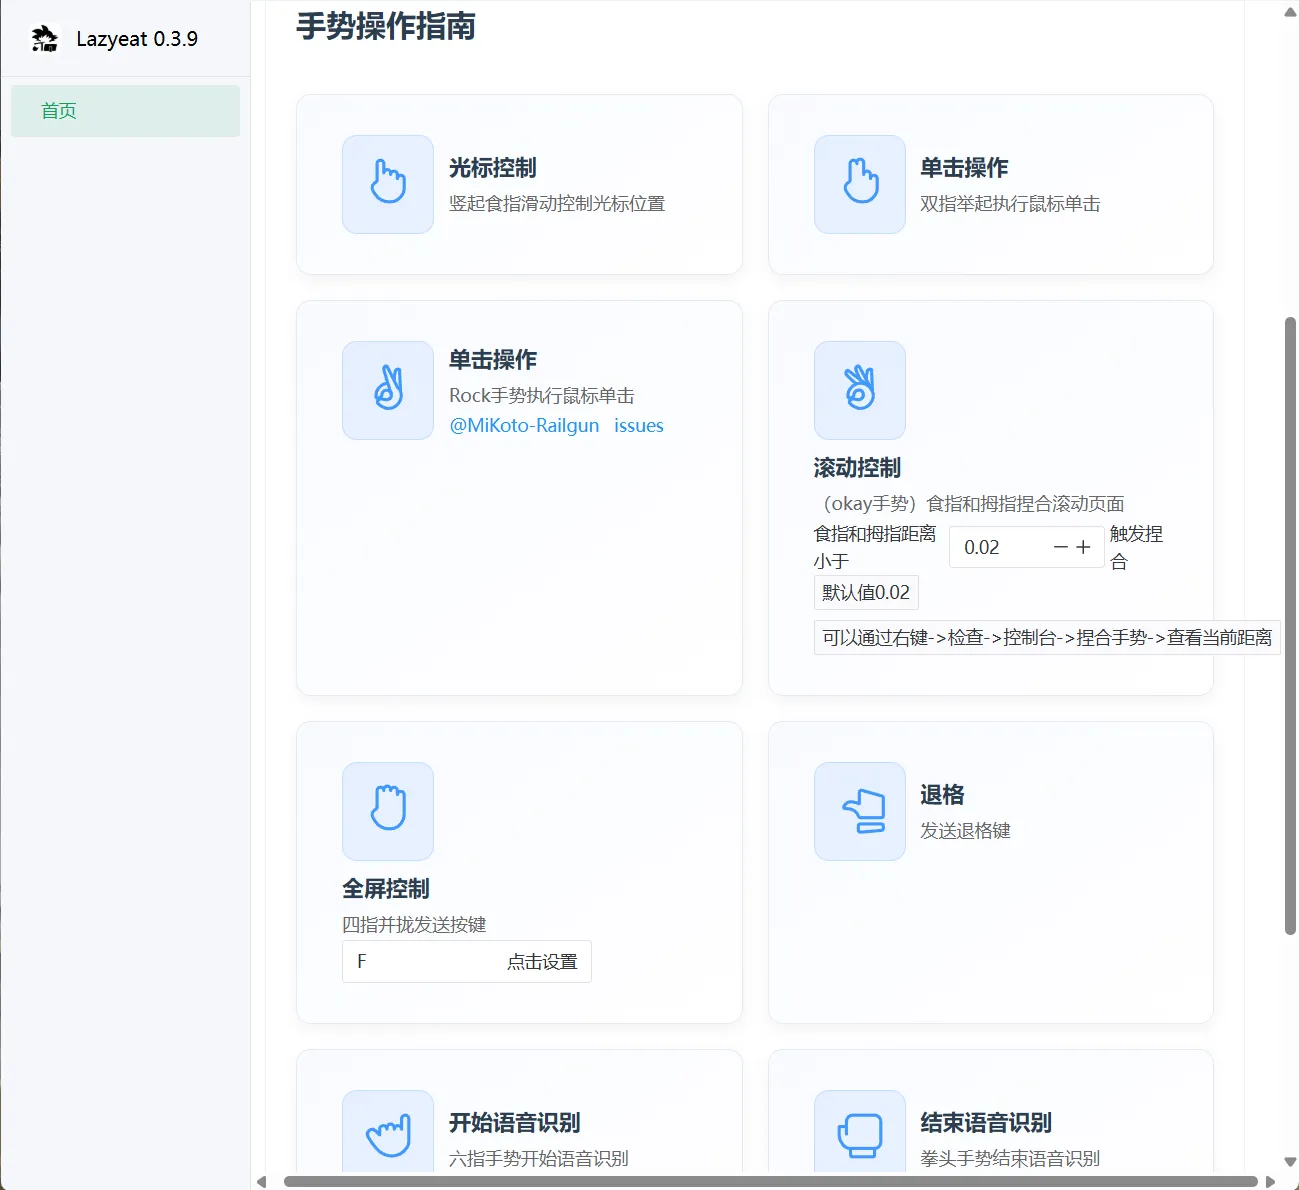This screenshot has width=1299, height=1190.
Task: Click 点击设置 to set fullscreen key
Action: coord(543,961)
